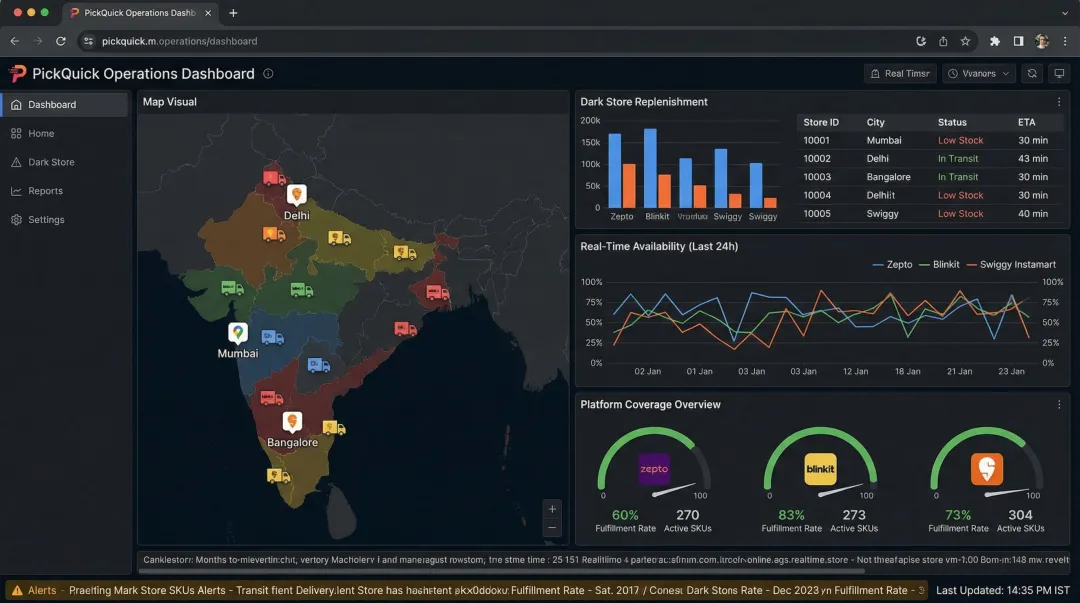Open Dark Store Replenishment panel menu
Screen dimensions: 1080x603
pos(1057,101)
